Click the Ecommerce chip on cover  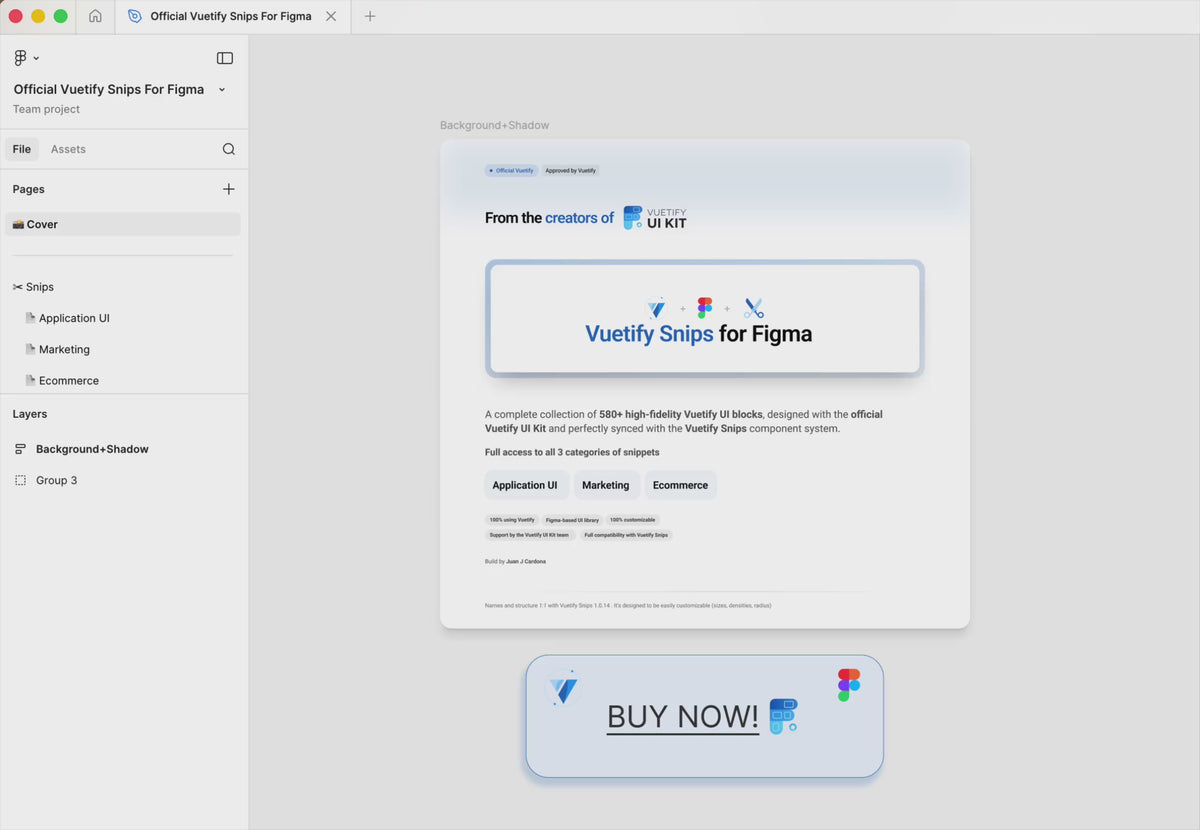[681, 485]
